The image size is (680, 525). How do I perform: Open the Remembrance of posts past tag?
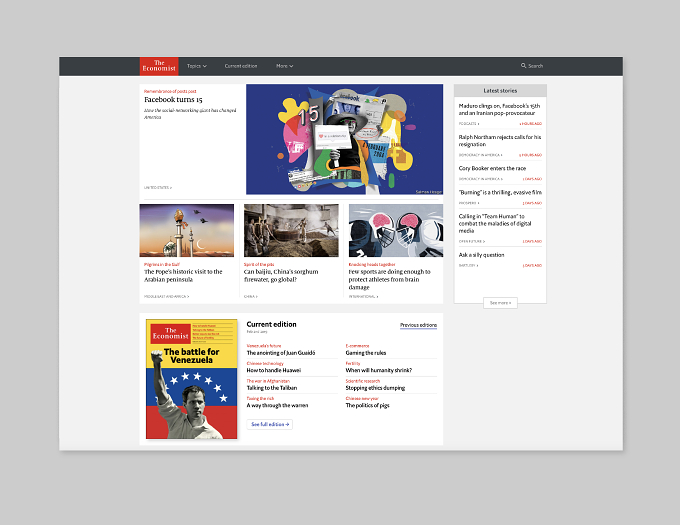click(170, 91)
